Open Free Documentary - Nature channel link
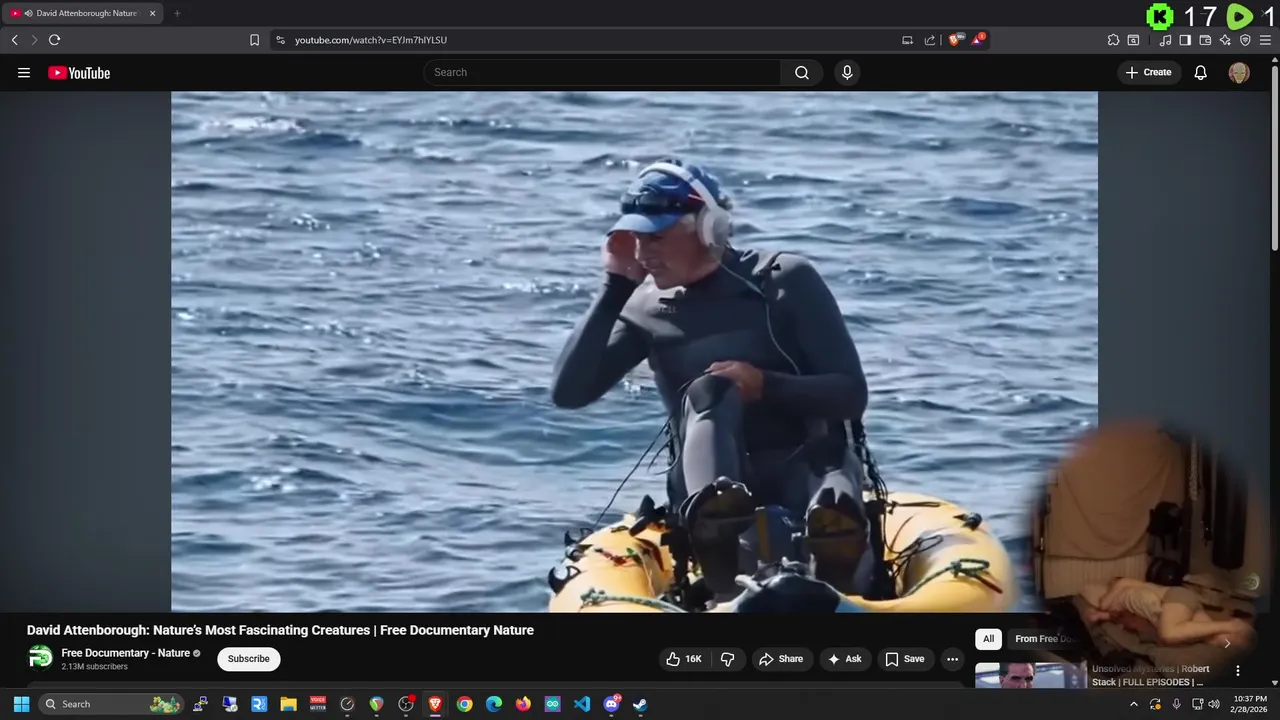The width and height of the screenshot is (1280, 720). pos(126,653)
